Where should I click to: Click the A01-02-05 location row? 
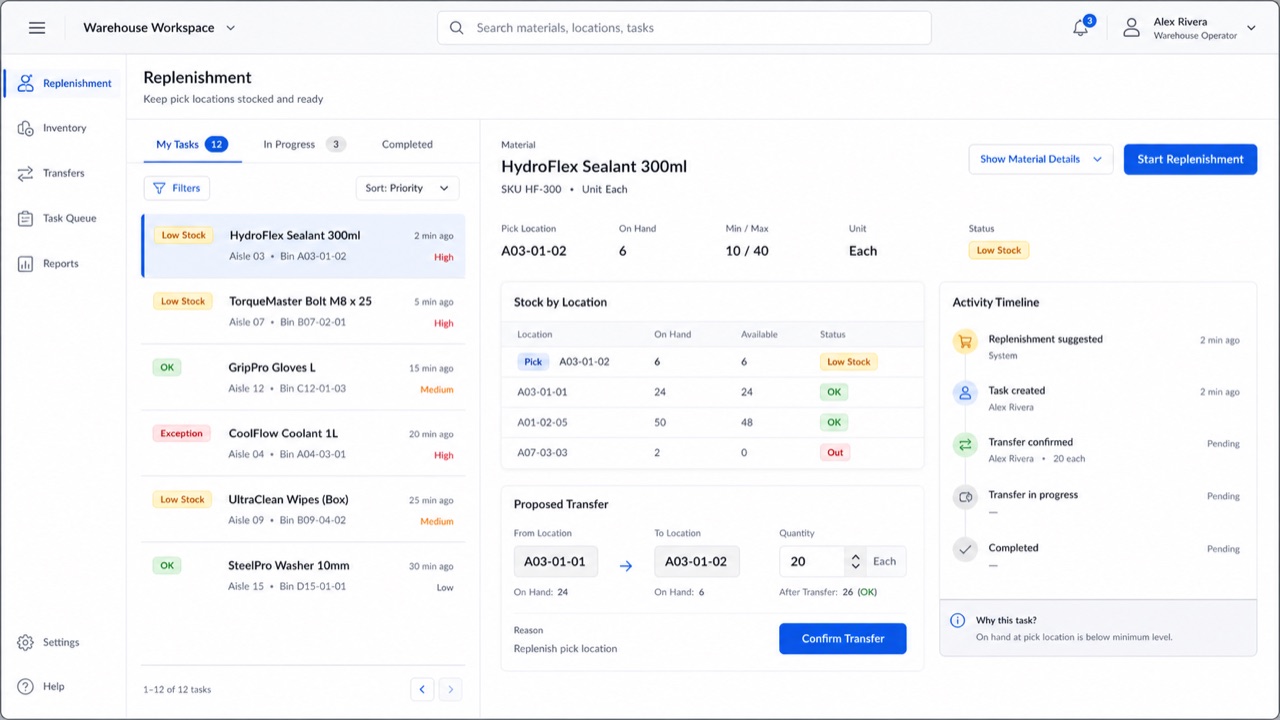coord(712,422)
